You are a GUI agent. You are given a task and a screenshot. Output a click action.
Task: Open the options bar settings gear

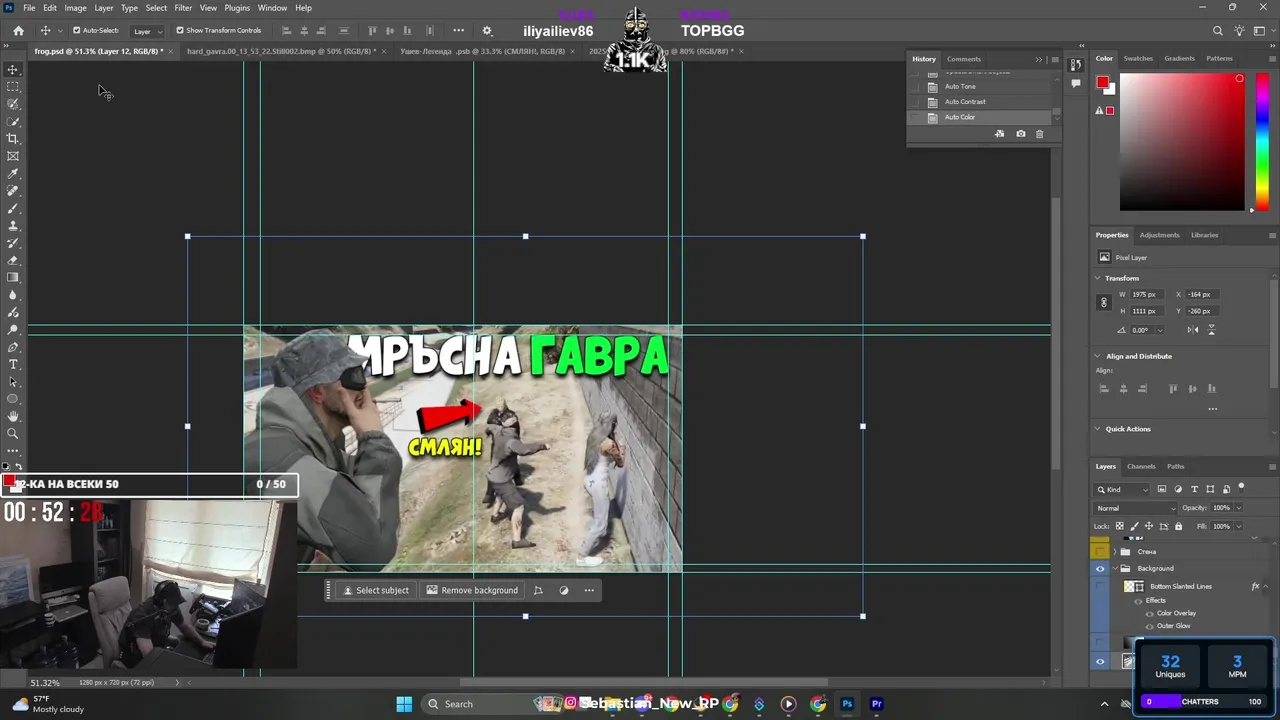(x=487, y=31)
